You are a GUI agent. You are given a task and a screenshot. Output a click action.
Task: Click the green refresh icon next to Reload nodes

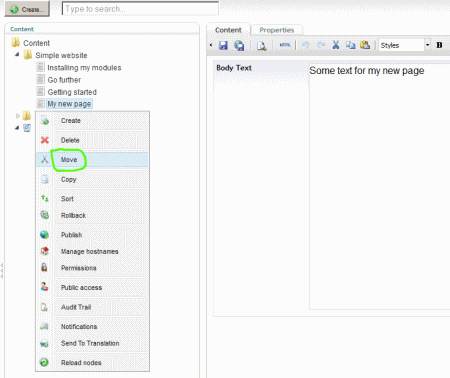44,362
